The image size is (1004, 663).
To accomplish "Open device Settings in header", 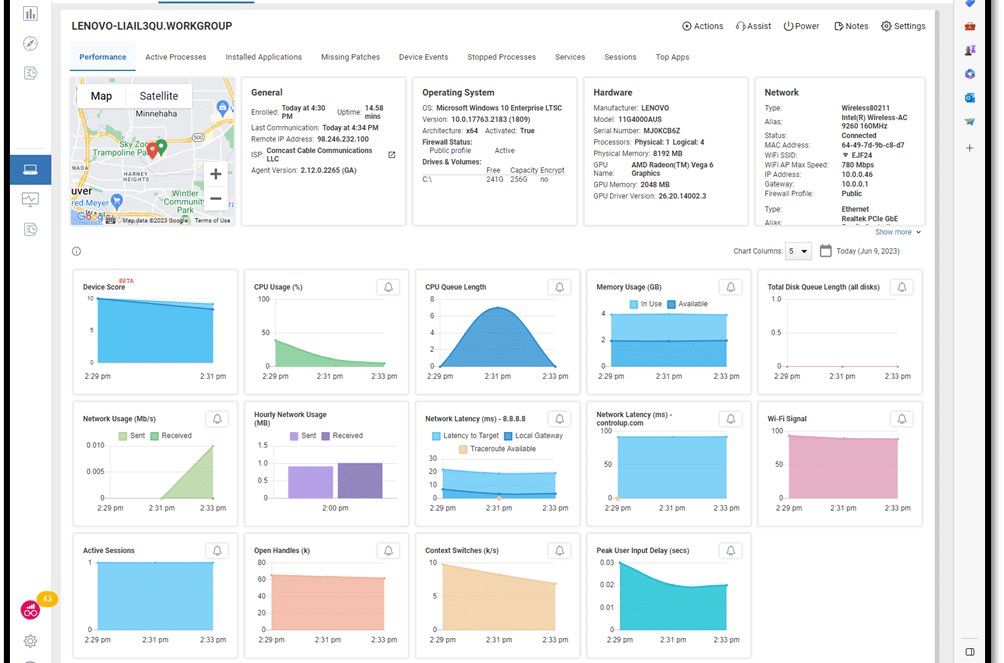I will tap(903, 26).
